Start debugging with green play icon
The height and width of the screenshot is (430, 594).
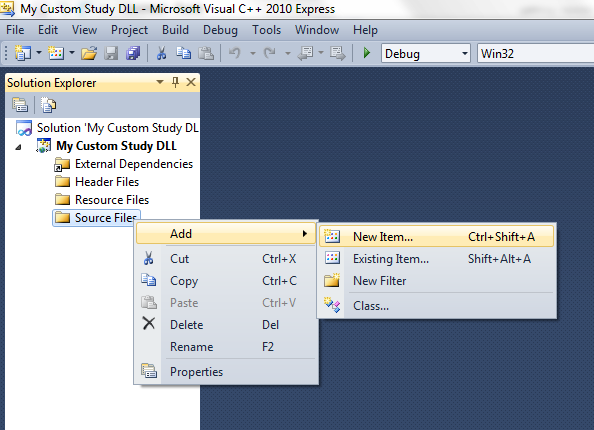point(366,53)
